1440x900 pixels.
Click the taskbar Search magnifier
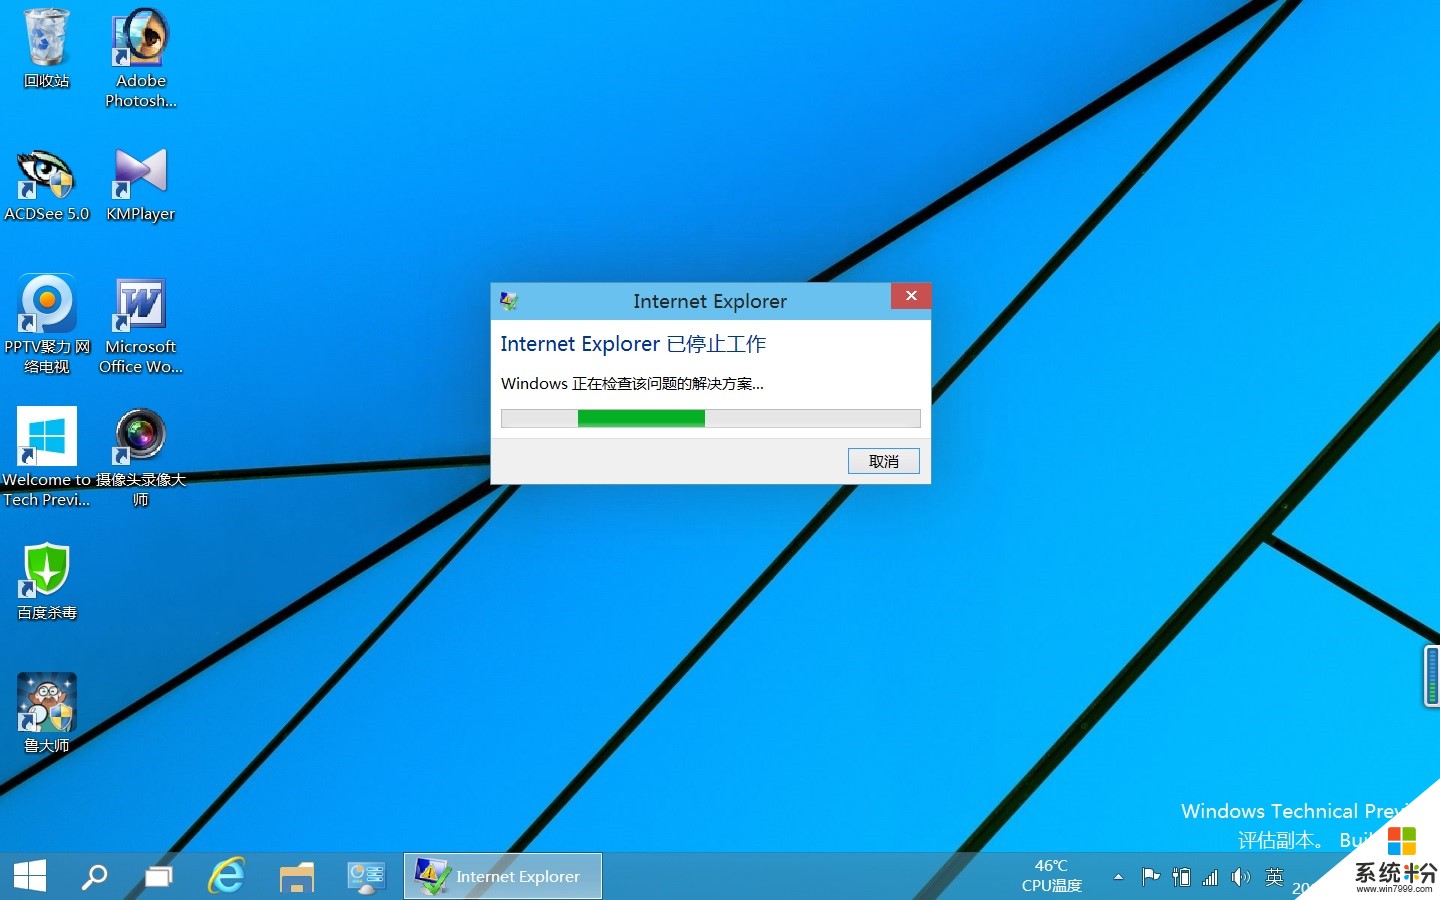point(95,876)
